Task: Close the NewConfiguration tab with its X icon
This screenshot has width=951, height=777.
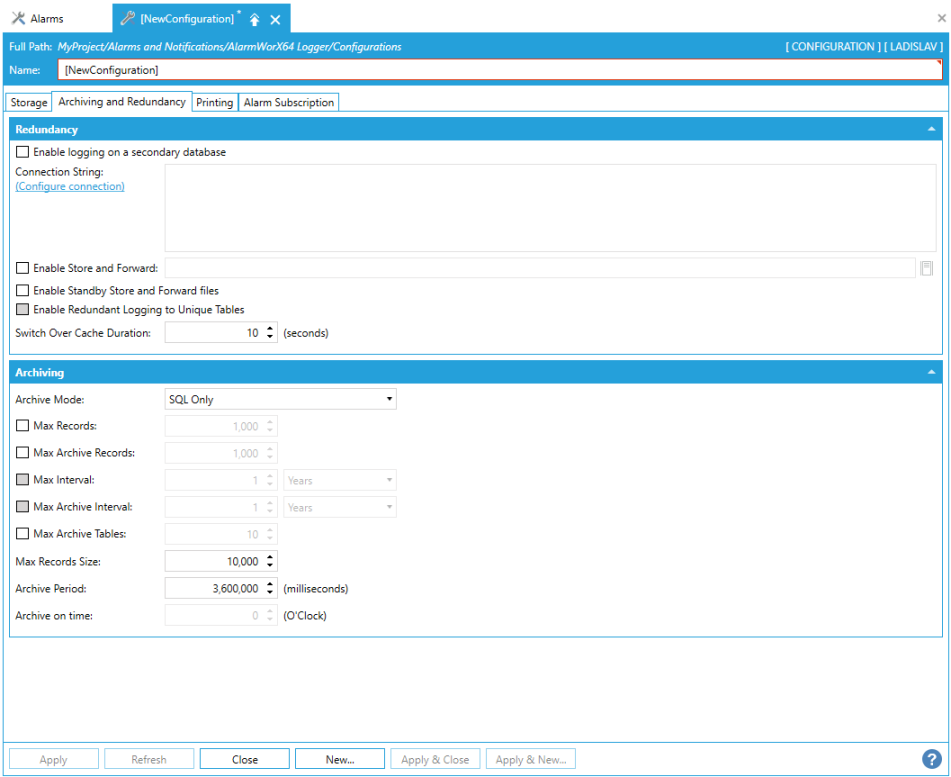Action: [x=275, y=19]
